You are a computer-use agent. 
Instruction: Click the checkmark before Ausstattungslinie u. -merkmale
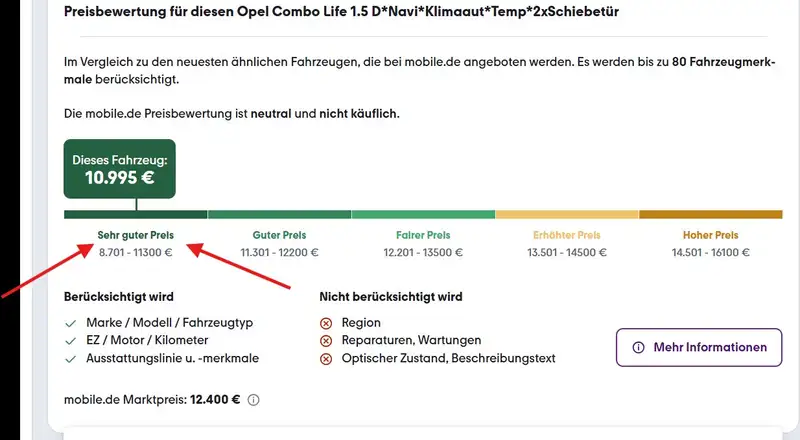point(70,358)
